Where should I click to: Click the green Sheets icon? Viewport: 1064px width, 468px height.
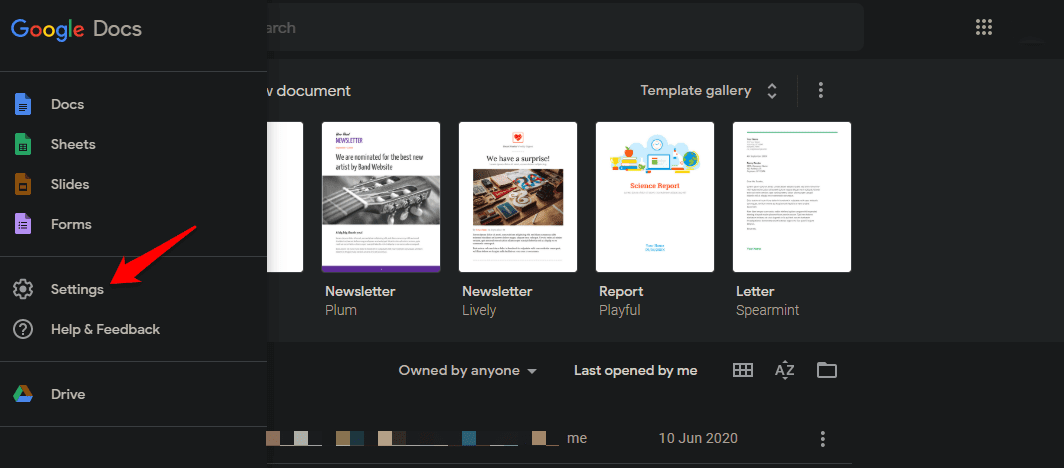pyautogui.click(x=23, y=144)
